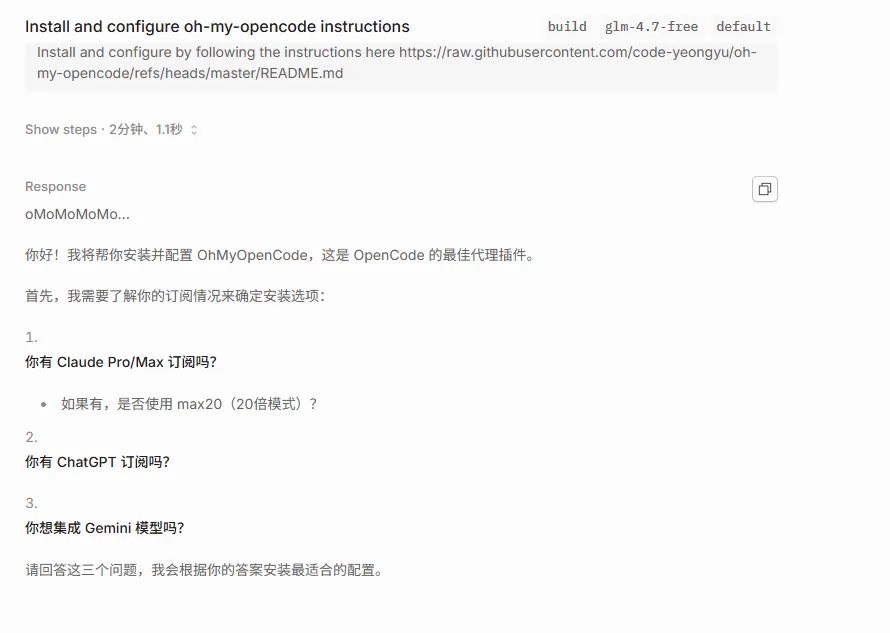This screenshot has height=633, width=890.
Task: Open the raw.githubusercontent.com README link
Action: (396, 62)
